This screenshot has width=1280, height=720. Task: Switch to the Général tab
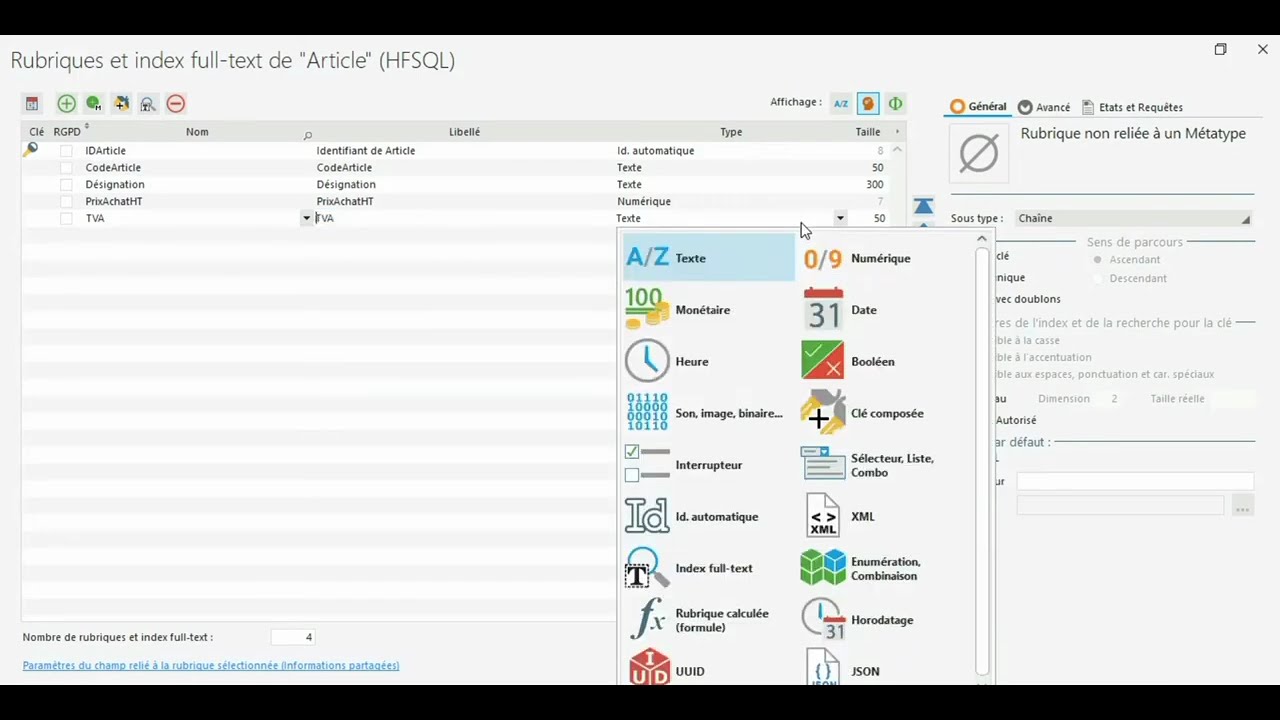pos(978,107)
